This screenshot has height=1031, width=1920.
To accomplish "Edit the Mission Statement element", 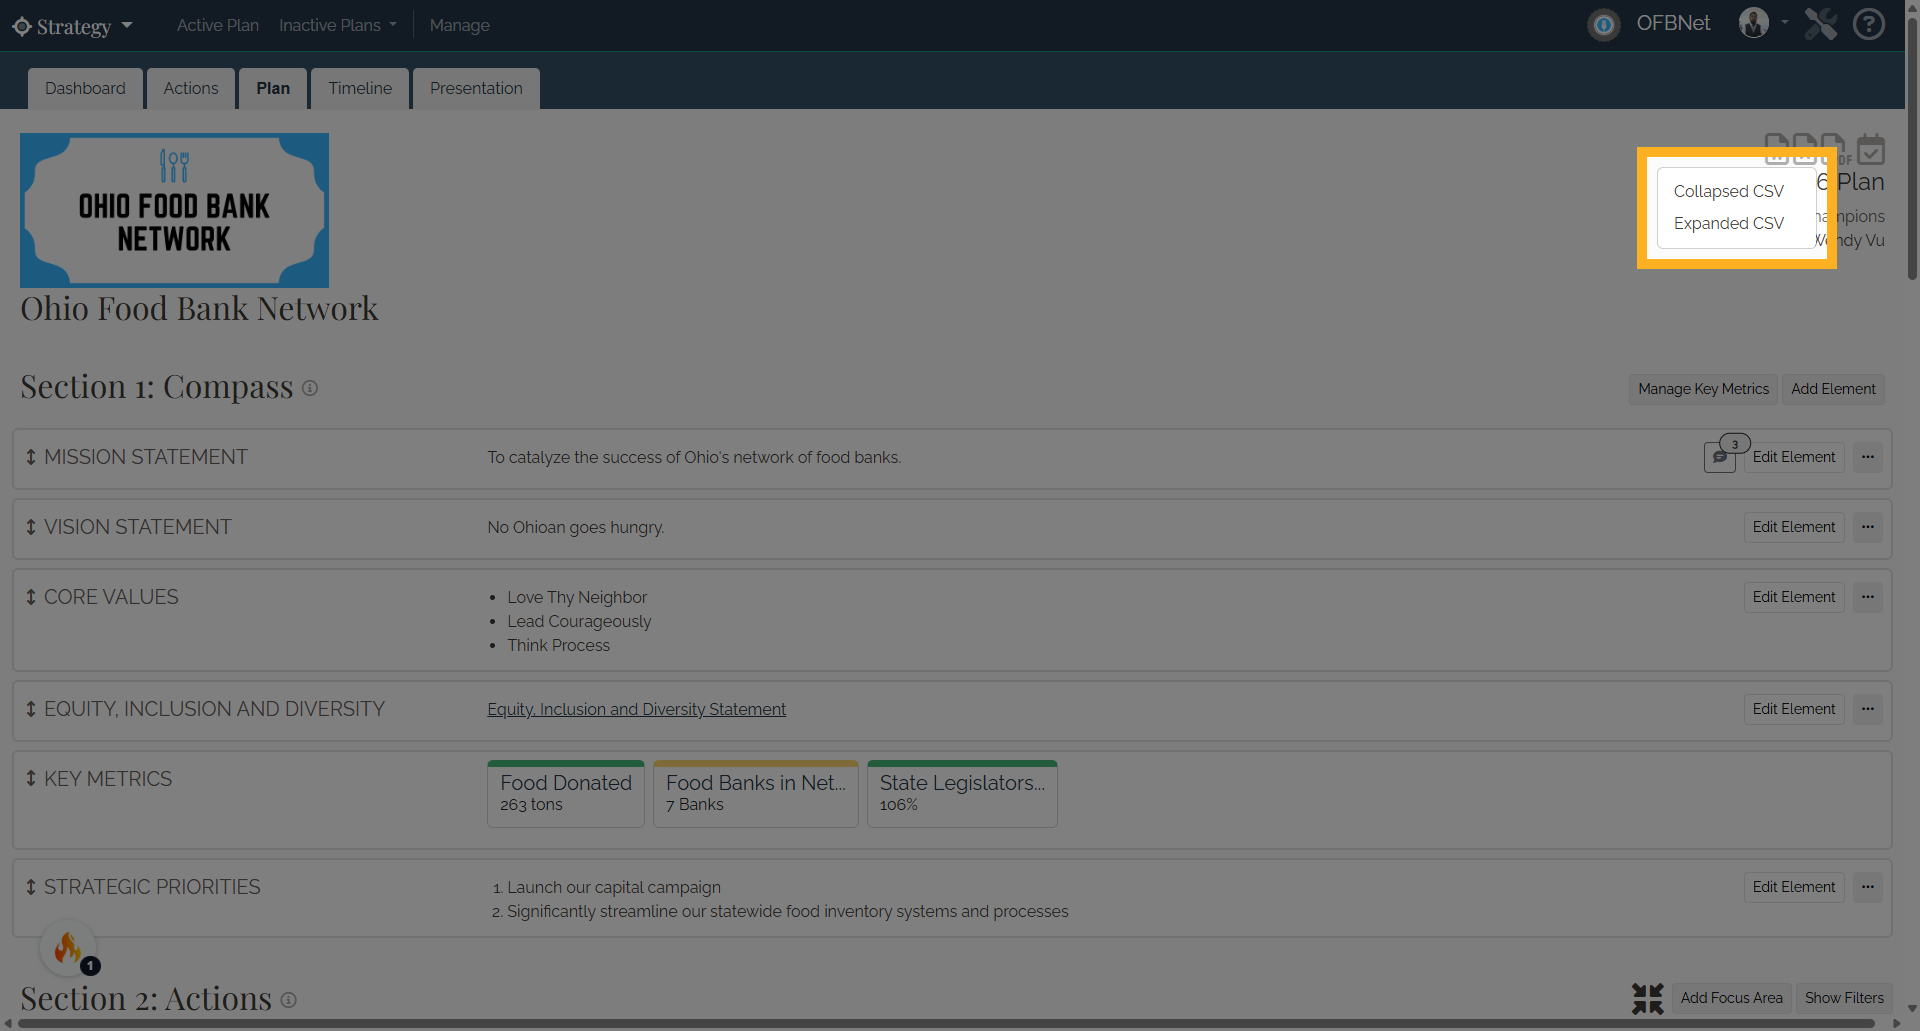I will pos(1794,457).
